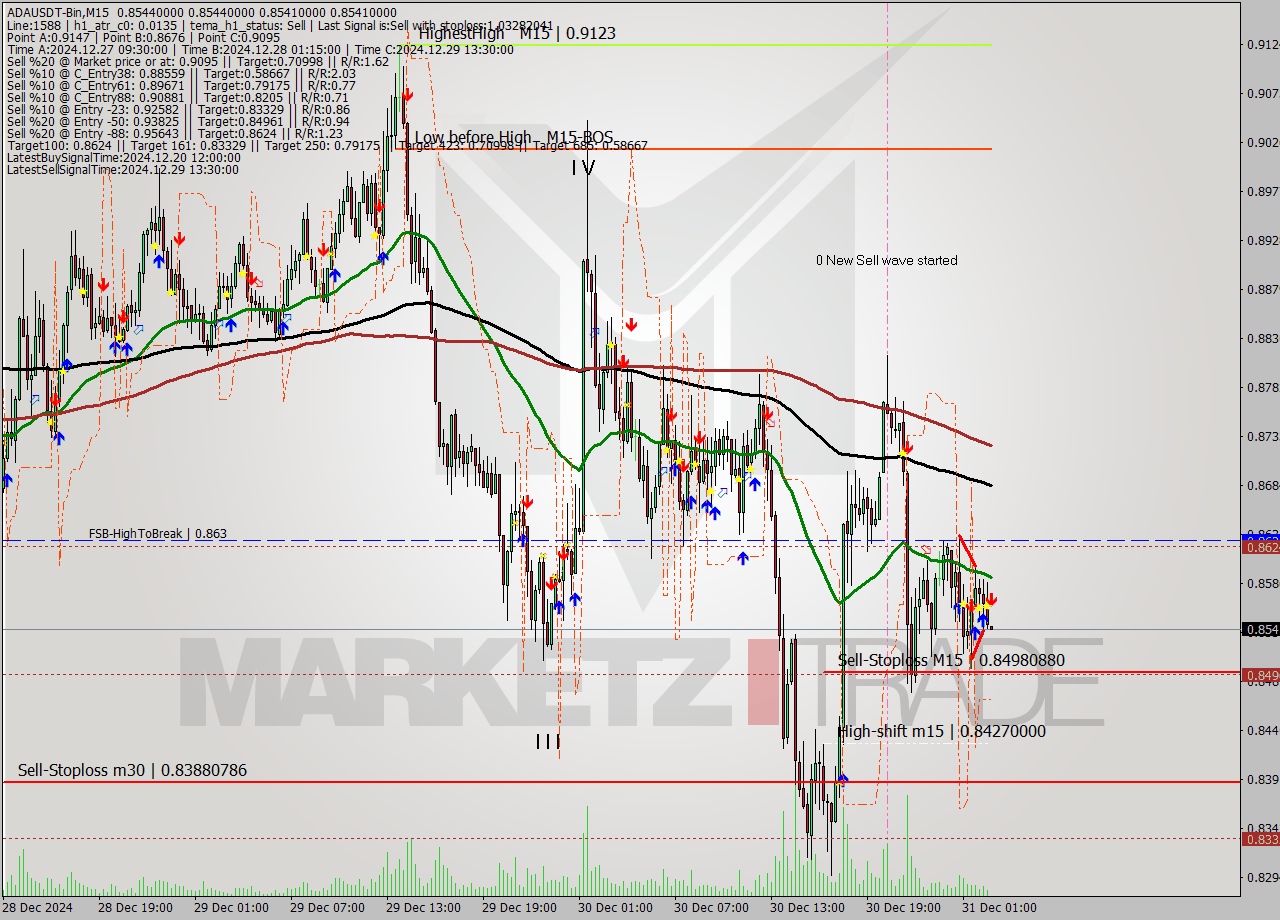Click the '30 Dec 19:00' time label
Screen dimensions: 1280x920
pos(904,908)
